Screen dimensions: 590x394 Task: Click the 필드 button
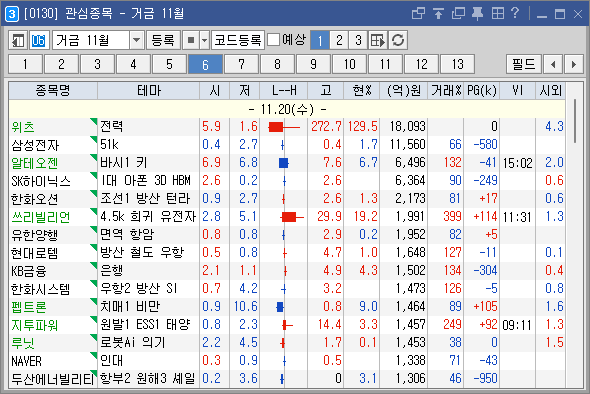tap(523, 64)
